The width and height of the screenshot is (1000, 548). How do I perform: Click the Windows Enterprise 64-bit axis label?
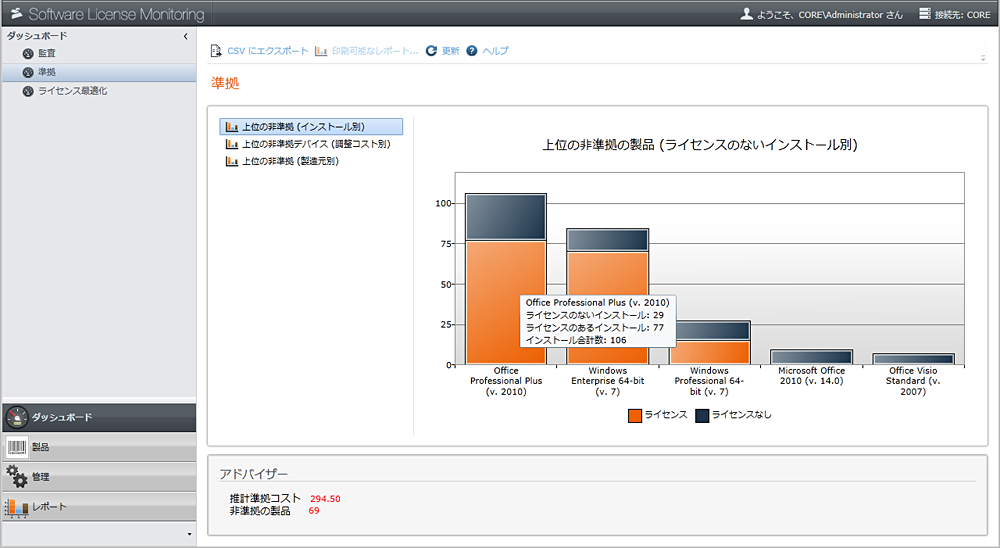pyautogui.click(x=608, y=381)
